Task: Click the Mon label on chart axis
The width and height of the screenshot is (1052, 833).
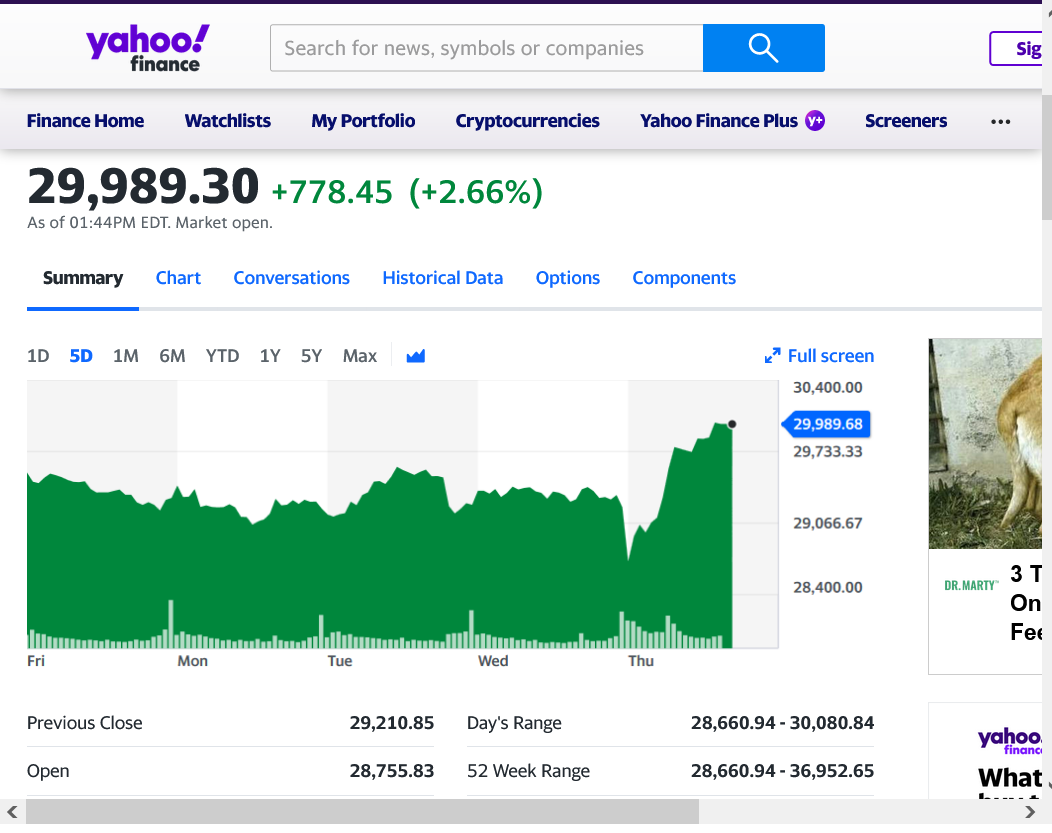Action: pos(193,661)
